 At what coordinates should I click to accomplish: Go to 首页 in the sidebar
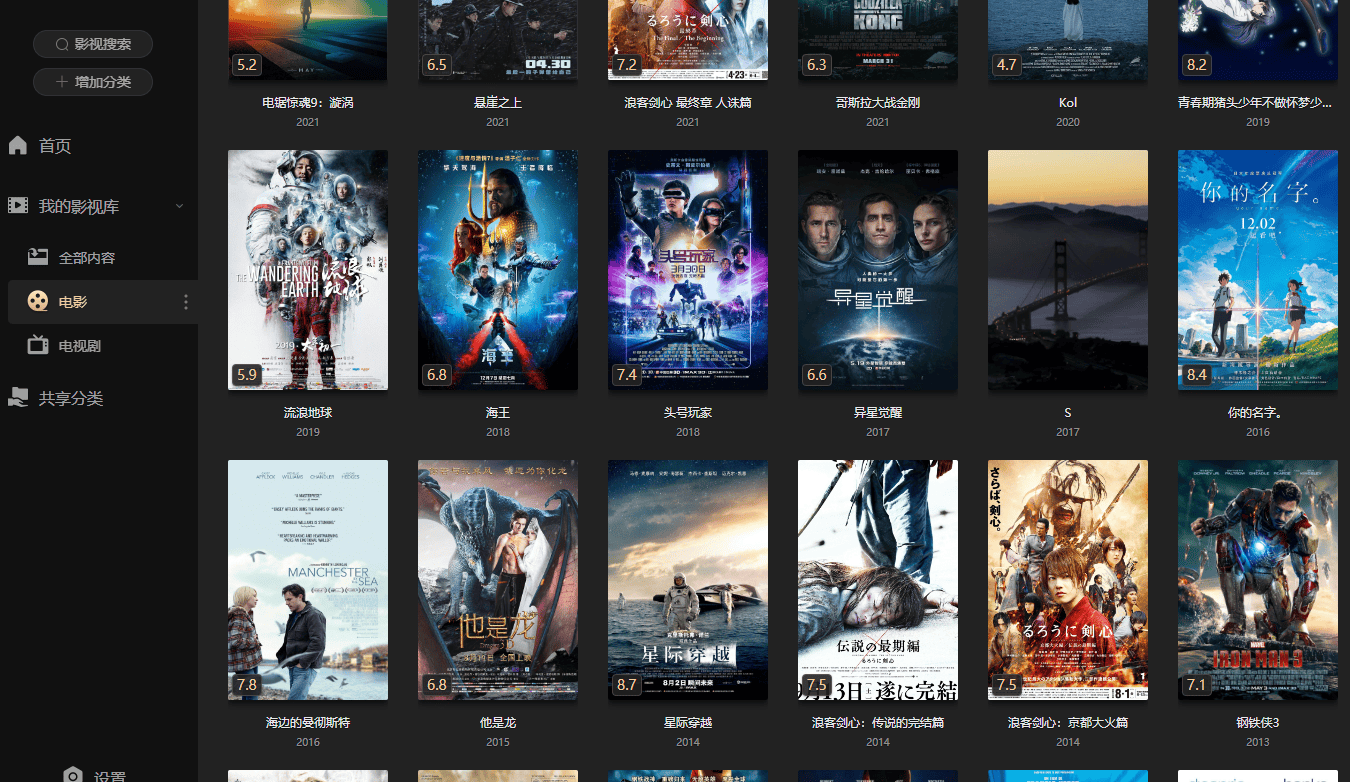(x=55, y=146)
